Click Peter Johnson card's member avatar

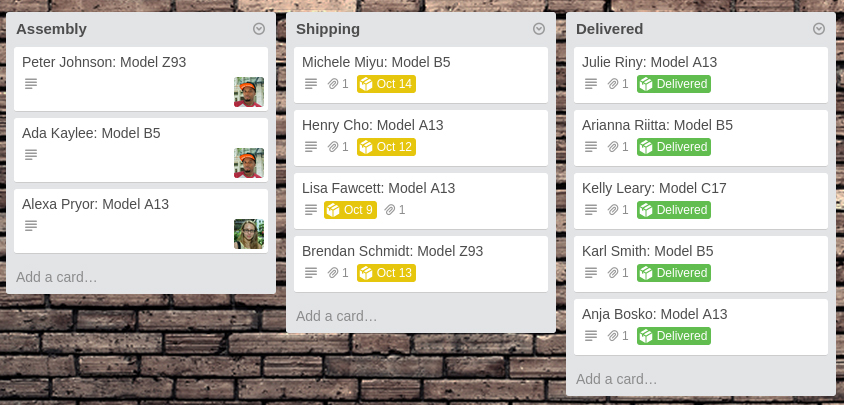point(249,92)
